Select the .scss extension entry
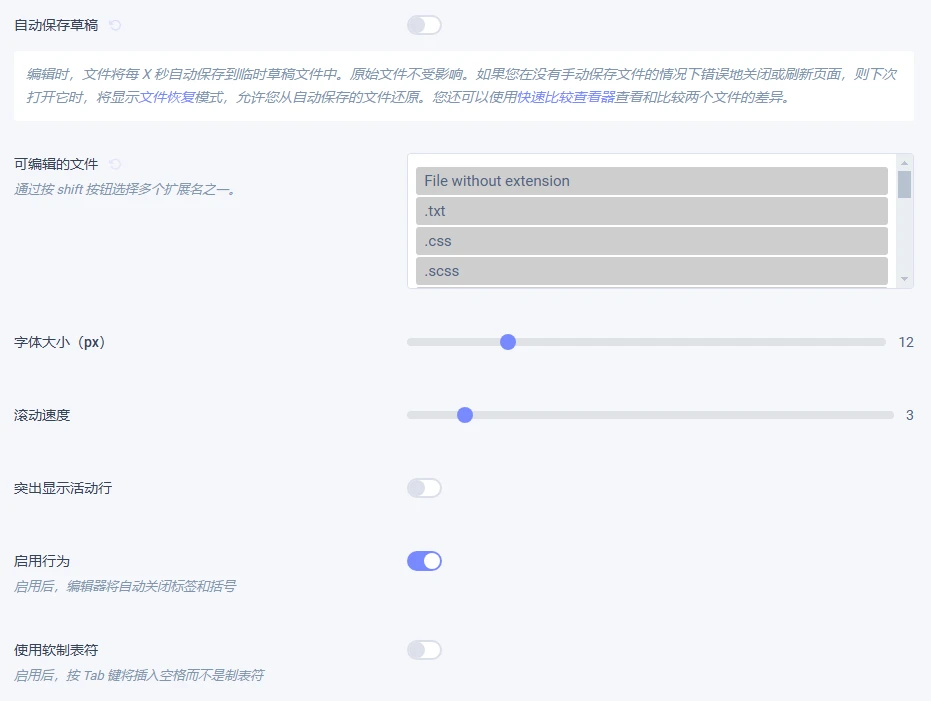The height and width of the screenshot is (701, 931). (x=650, y=270)
